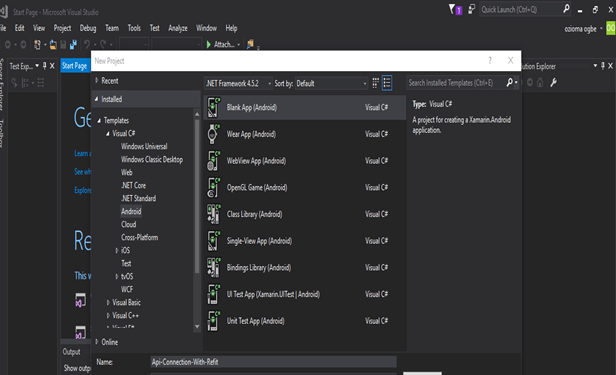
Task: Open the Project menu
Action: click(x=62, y=28)
